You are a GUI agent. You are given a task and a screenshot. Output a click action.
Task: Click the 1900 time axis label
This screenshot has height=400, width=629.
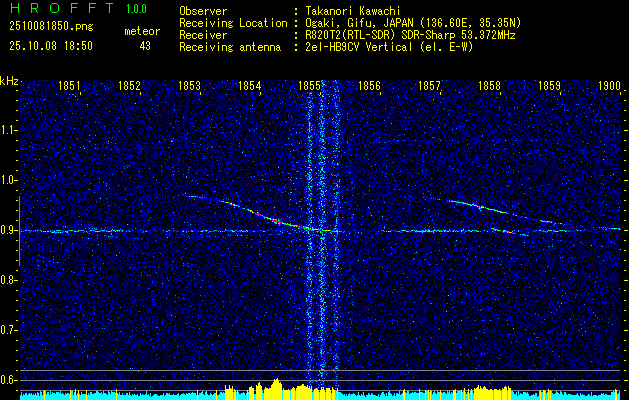tap(609, 86)
